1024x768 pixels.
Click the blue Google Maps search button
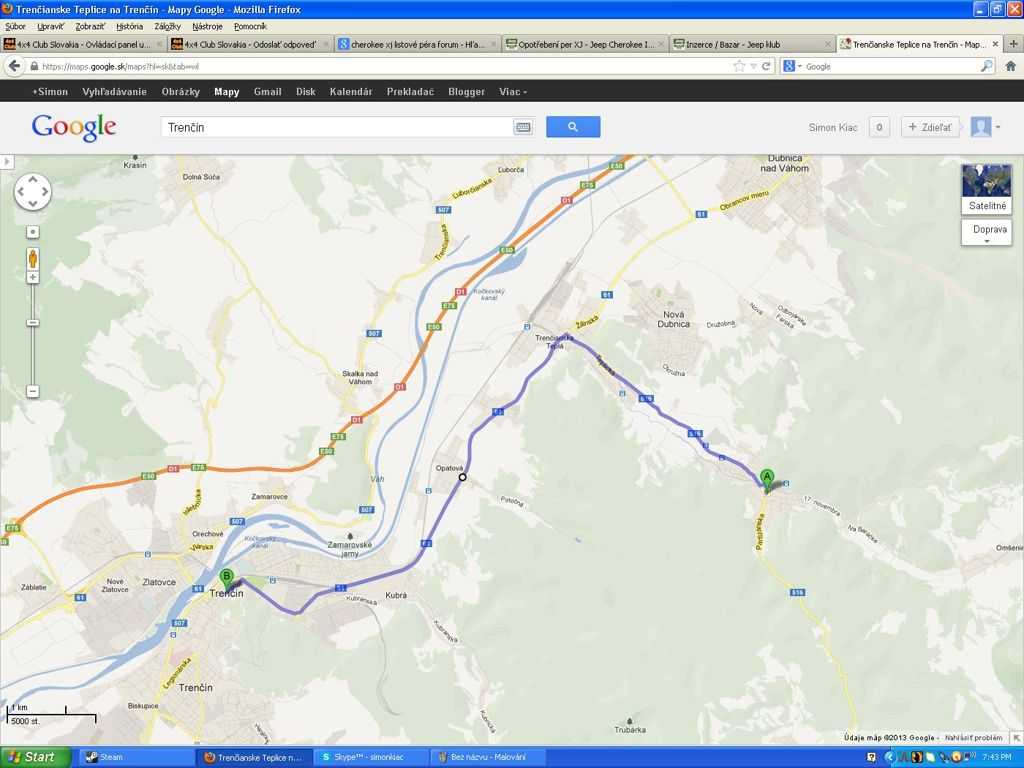[573, 127]
